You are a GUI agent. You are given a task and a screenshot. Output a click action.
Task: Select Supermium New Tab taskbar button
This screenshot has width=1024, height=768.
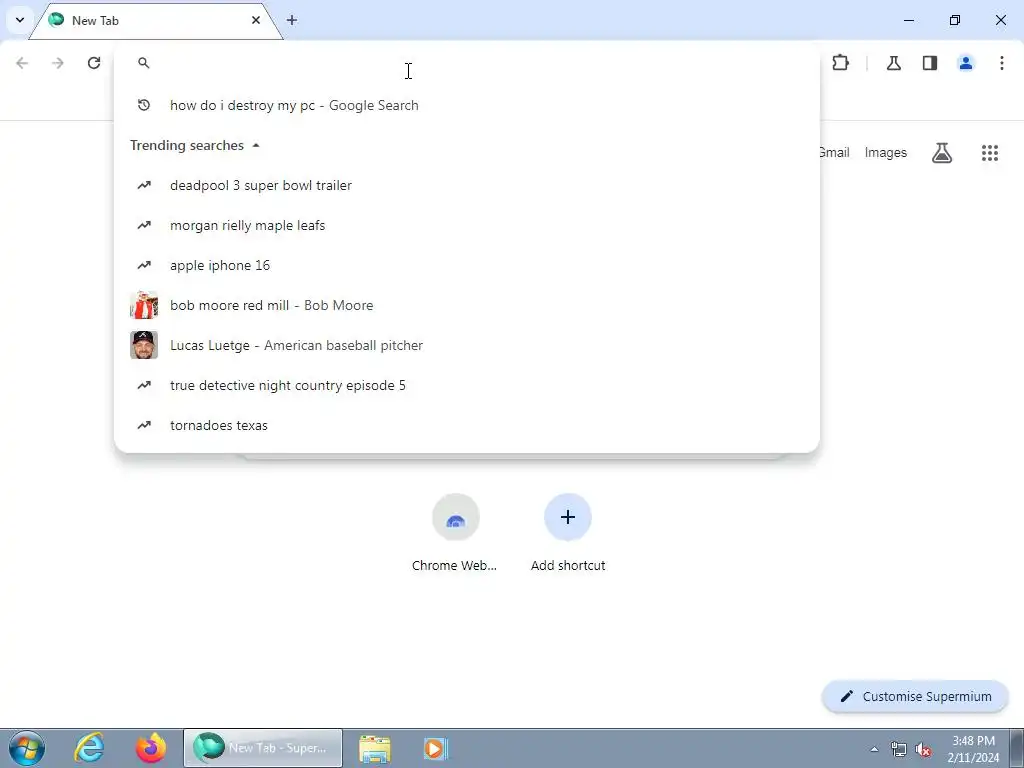point(263,748)
